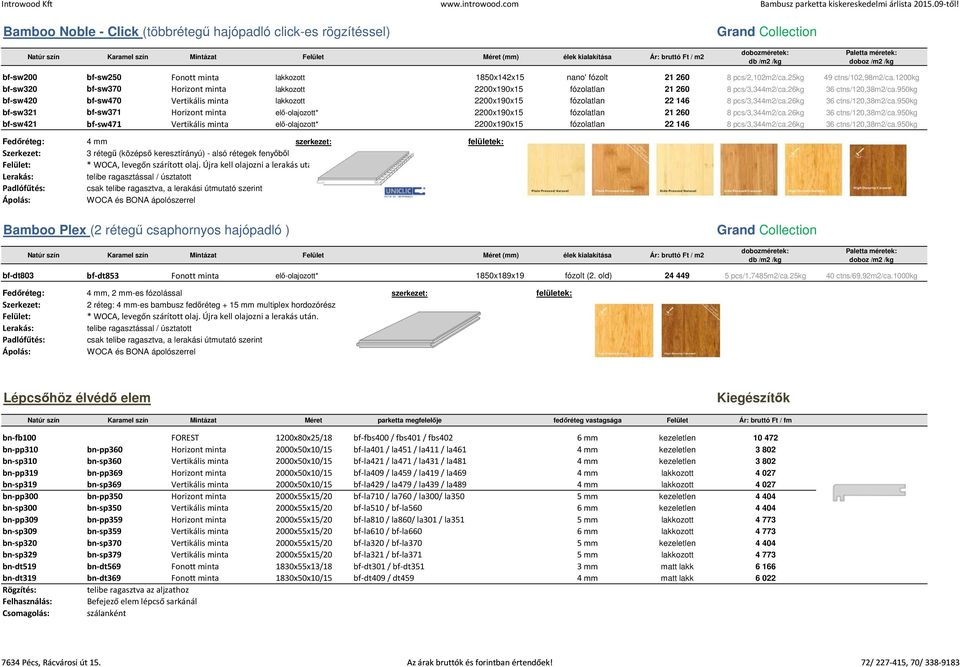Click the 1850x142x15 size cell
Viewport: 960px width, 667px height.
tap(500, 78)
